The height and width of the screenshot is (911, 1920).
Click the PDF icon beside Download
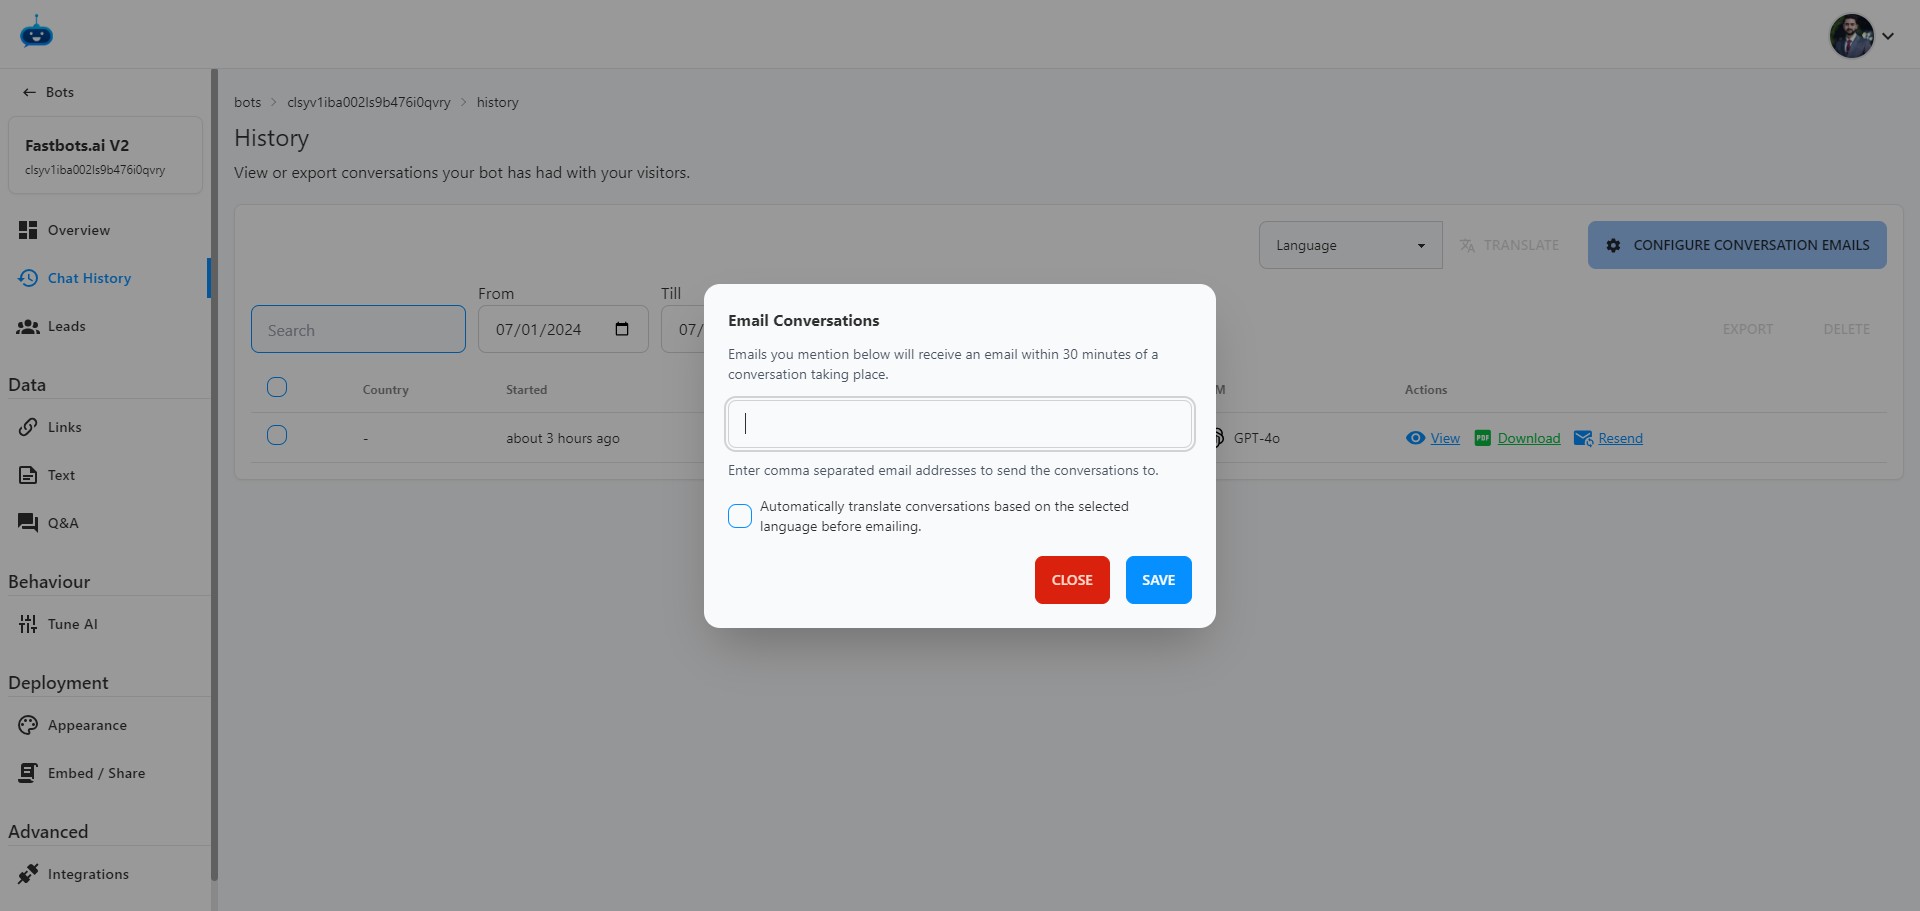[1483, 438]
